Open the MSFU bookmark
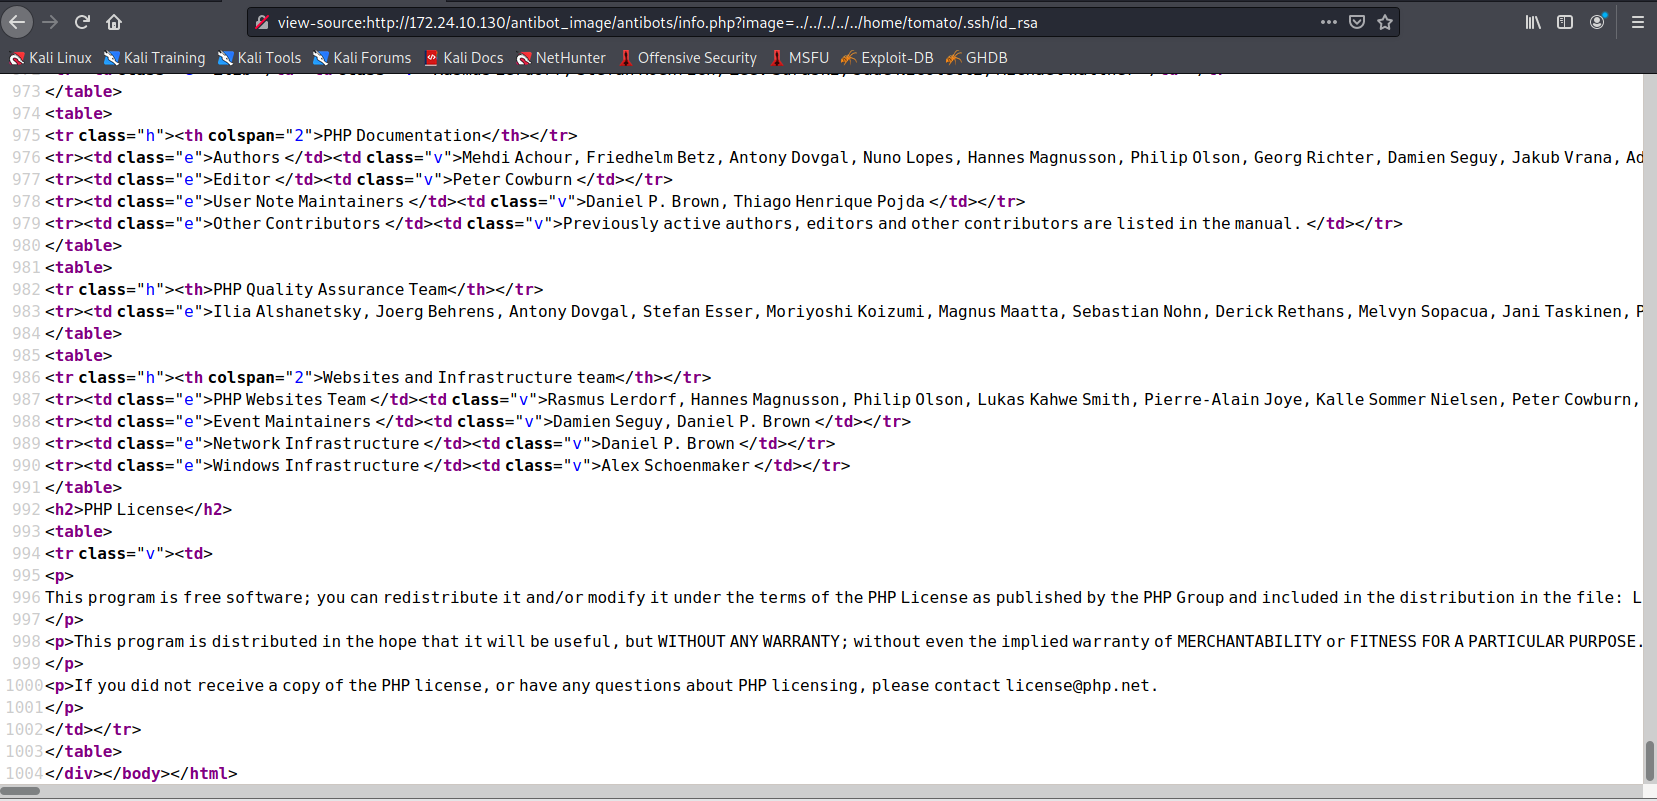This screenshot has height=801, width=1657. [800, 58]
